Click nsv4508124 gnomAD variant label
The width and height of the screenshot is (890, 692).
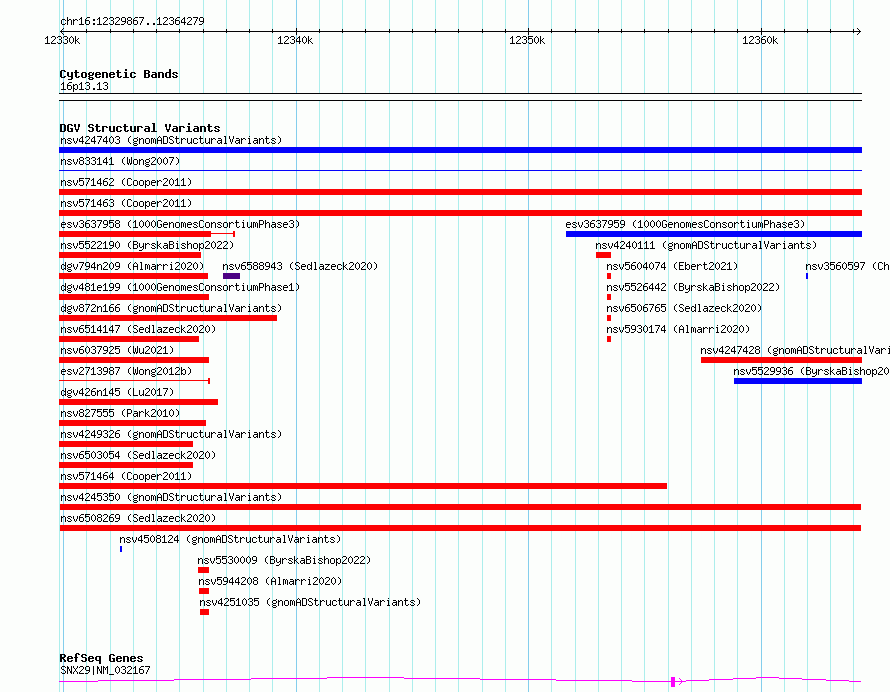click(230, 539)
